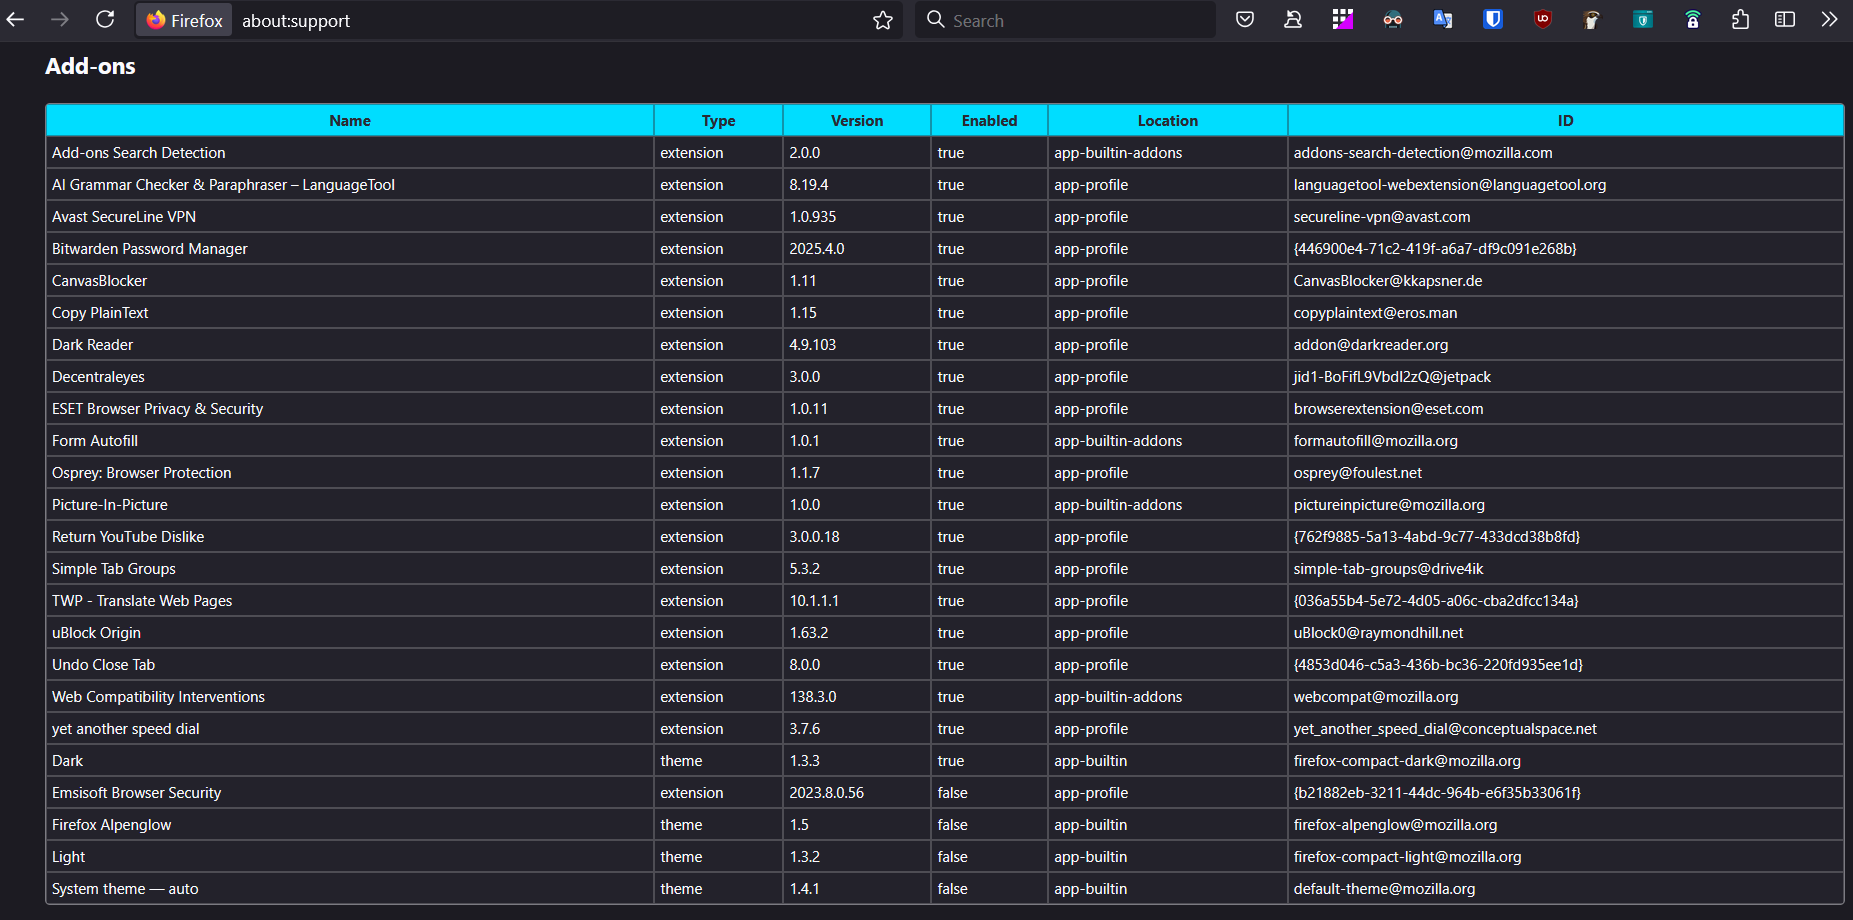Viewport: 1853px width, 920px height.
Task: Open the Extensions puzzle piece menu
Action: pos(1741,19)
